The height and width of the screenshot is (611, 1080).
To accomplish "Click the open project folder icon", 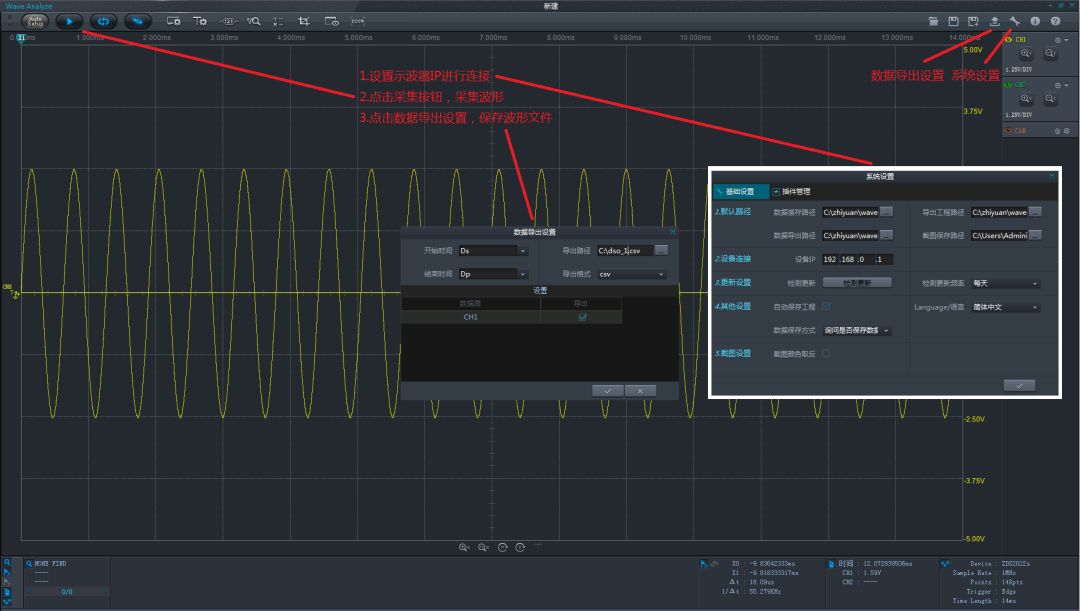I will (x=933, y=20).
